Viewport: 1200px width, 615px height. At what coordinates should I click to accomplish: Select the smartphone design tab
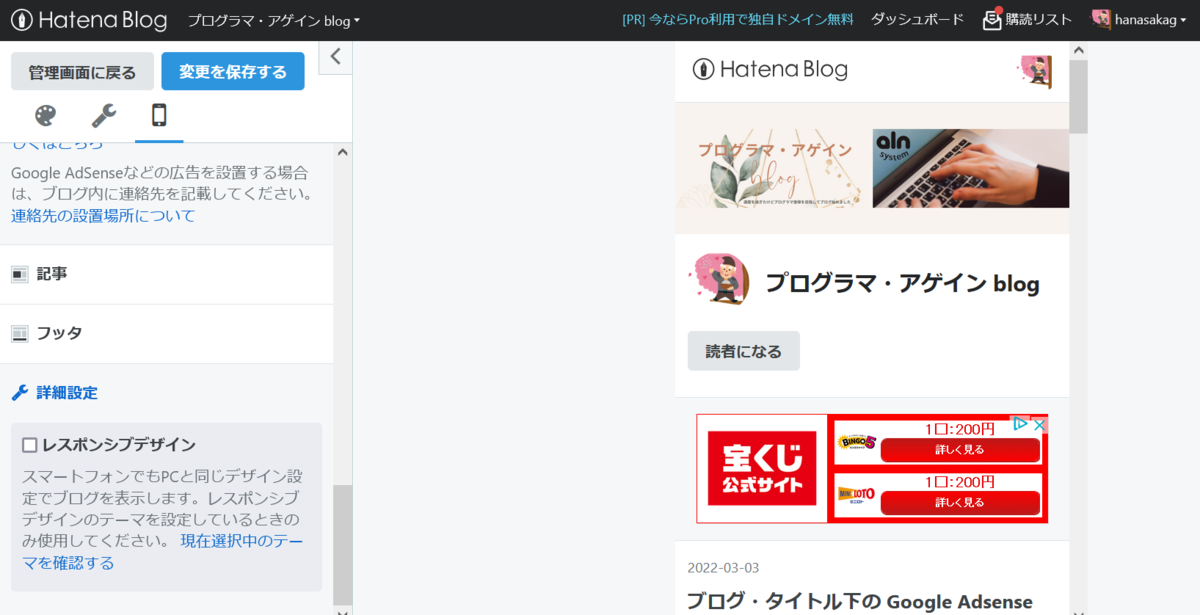pos(159,116)
